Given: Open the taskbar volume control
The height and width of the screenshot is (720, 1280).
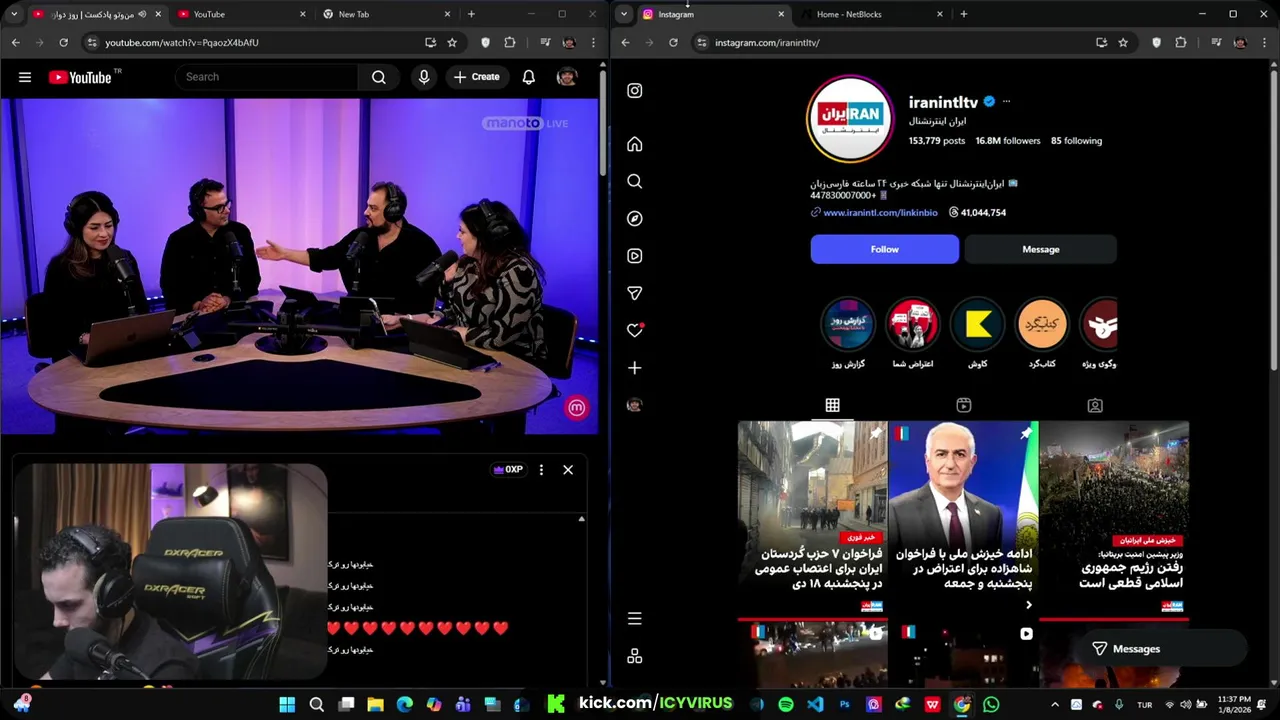Looking at the screenshot, I should point(1187,705).
